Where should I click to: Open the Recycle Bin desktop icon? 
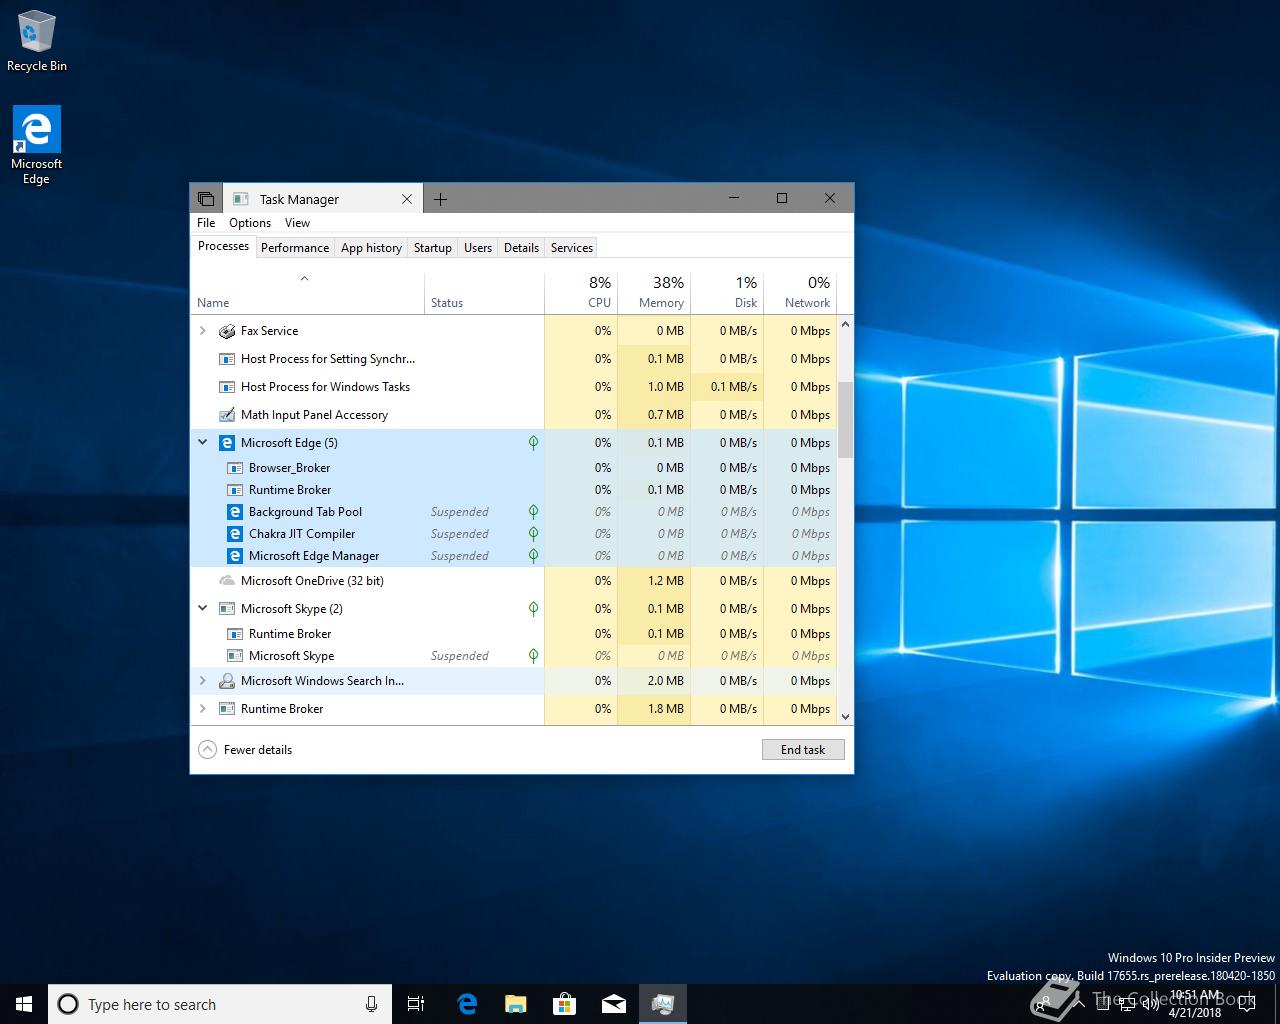[37, 40]
